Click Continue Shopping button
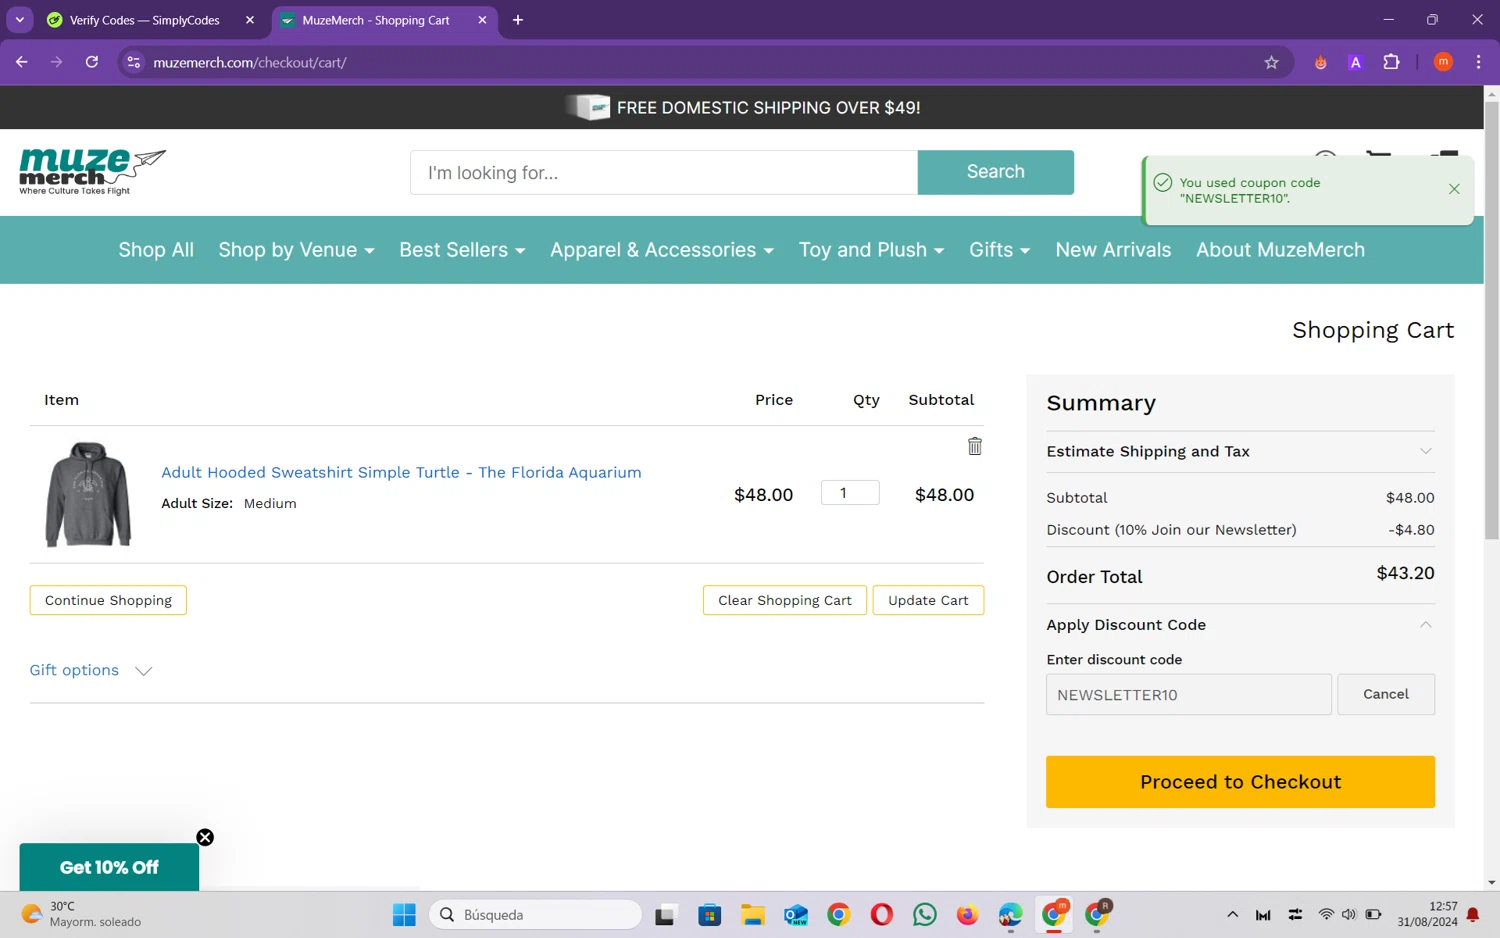This screenshot has height=938, width=1500. [x=108, y=600]
